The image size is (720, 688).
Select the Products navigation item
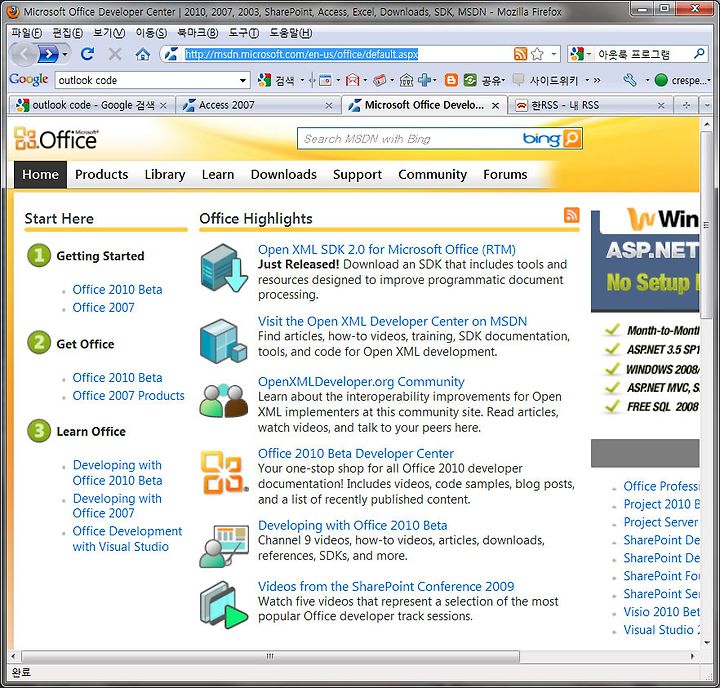101,175
